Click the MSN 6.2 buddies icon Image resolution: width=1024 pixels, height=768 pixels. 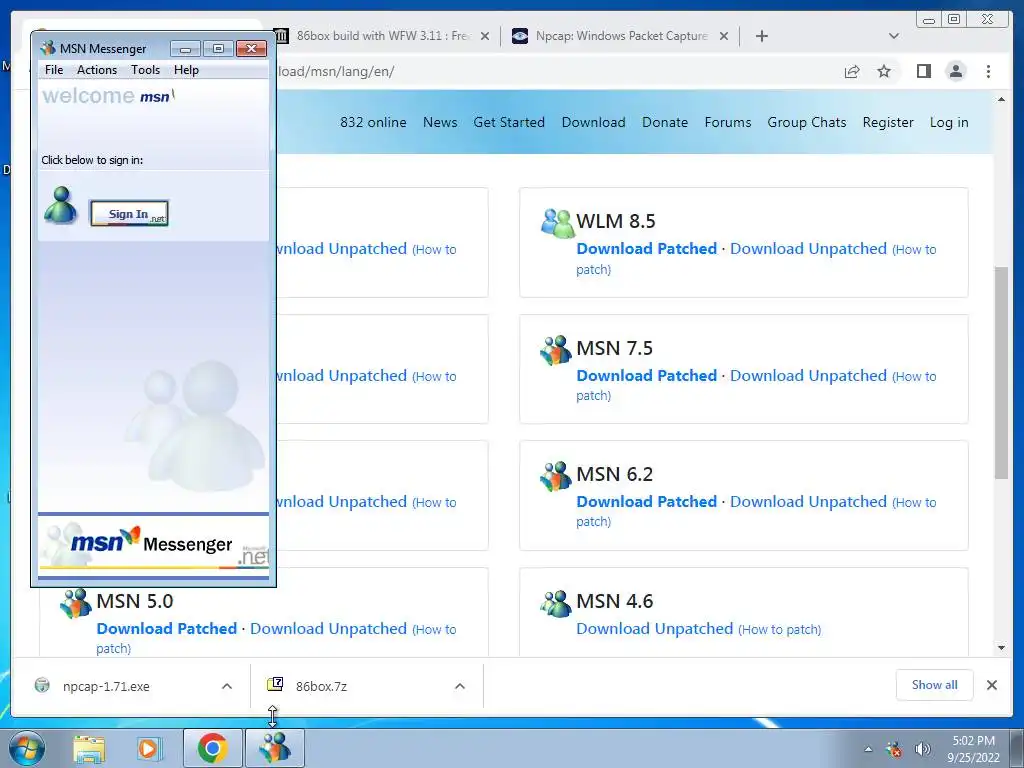pos(556,475)
